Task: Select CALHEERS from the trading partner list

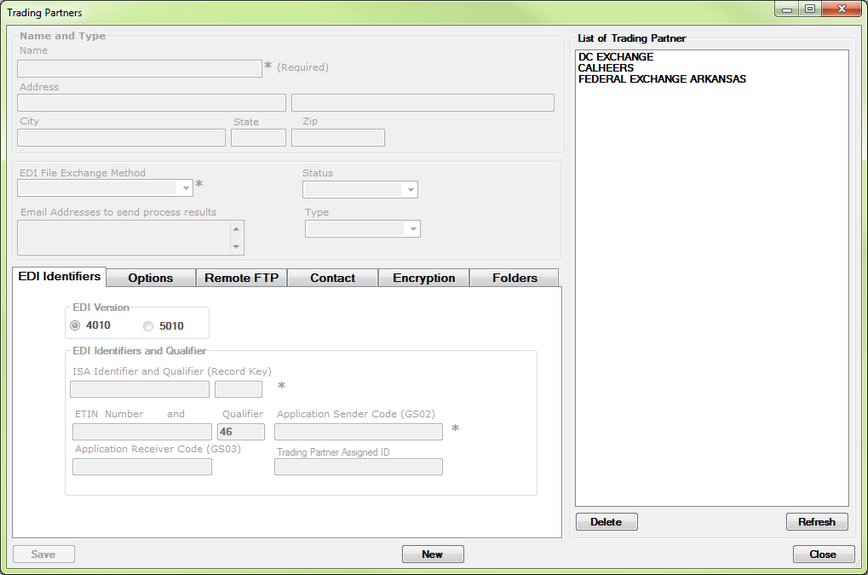Action: (606, 68)
